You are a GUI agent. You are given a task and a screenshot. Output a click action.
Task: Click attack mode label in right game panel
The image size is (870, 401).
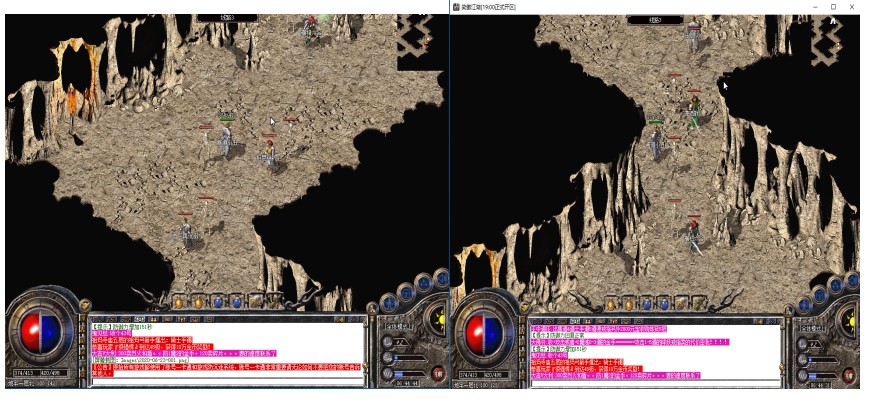coord(811,327)
